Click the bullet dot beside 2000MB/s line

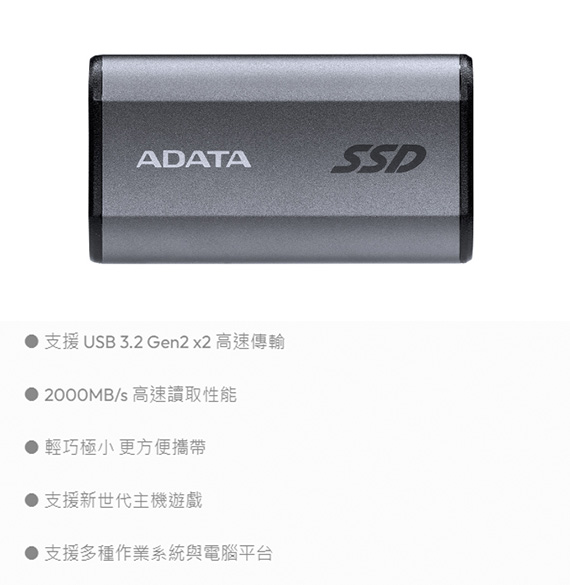[x=32, y=394]
